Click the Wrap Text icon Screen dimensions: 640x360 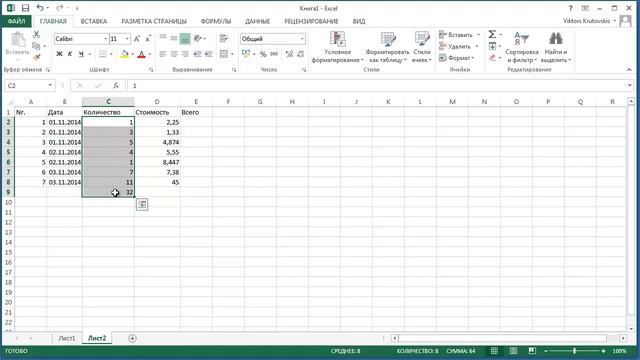coord(224,38)
